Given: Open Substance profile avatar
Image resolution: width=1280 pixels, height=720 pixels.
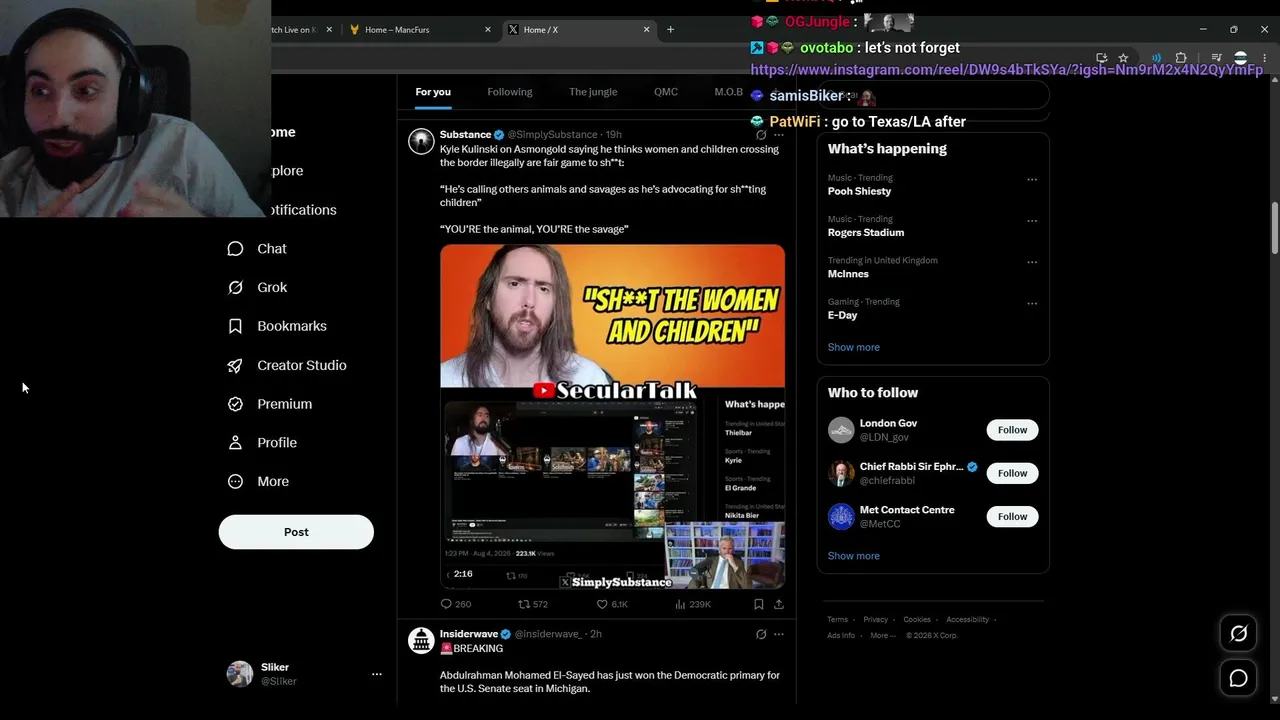Looking at the screenshot, I should pyautogui.click(x=421, y=141).
